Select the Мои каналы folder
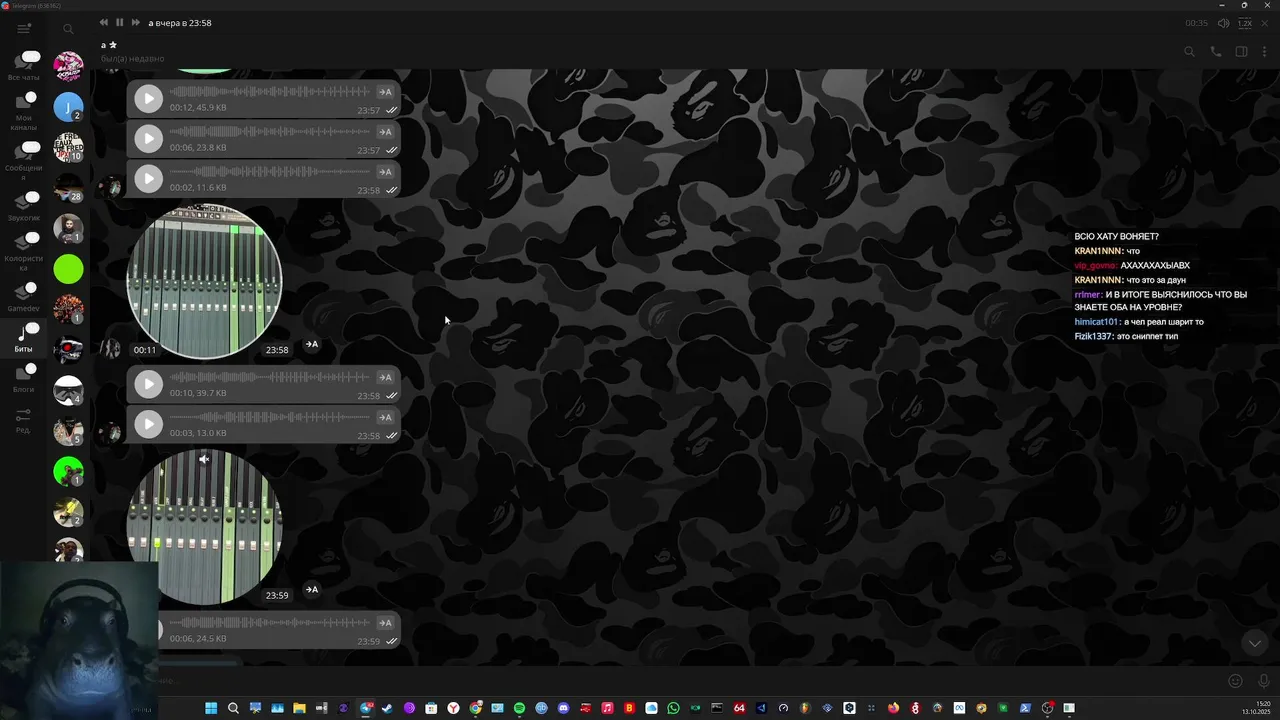The image size is (1280, 720). 24,110
